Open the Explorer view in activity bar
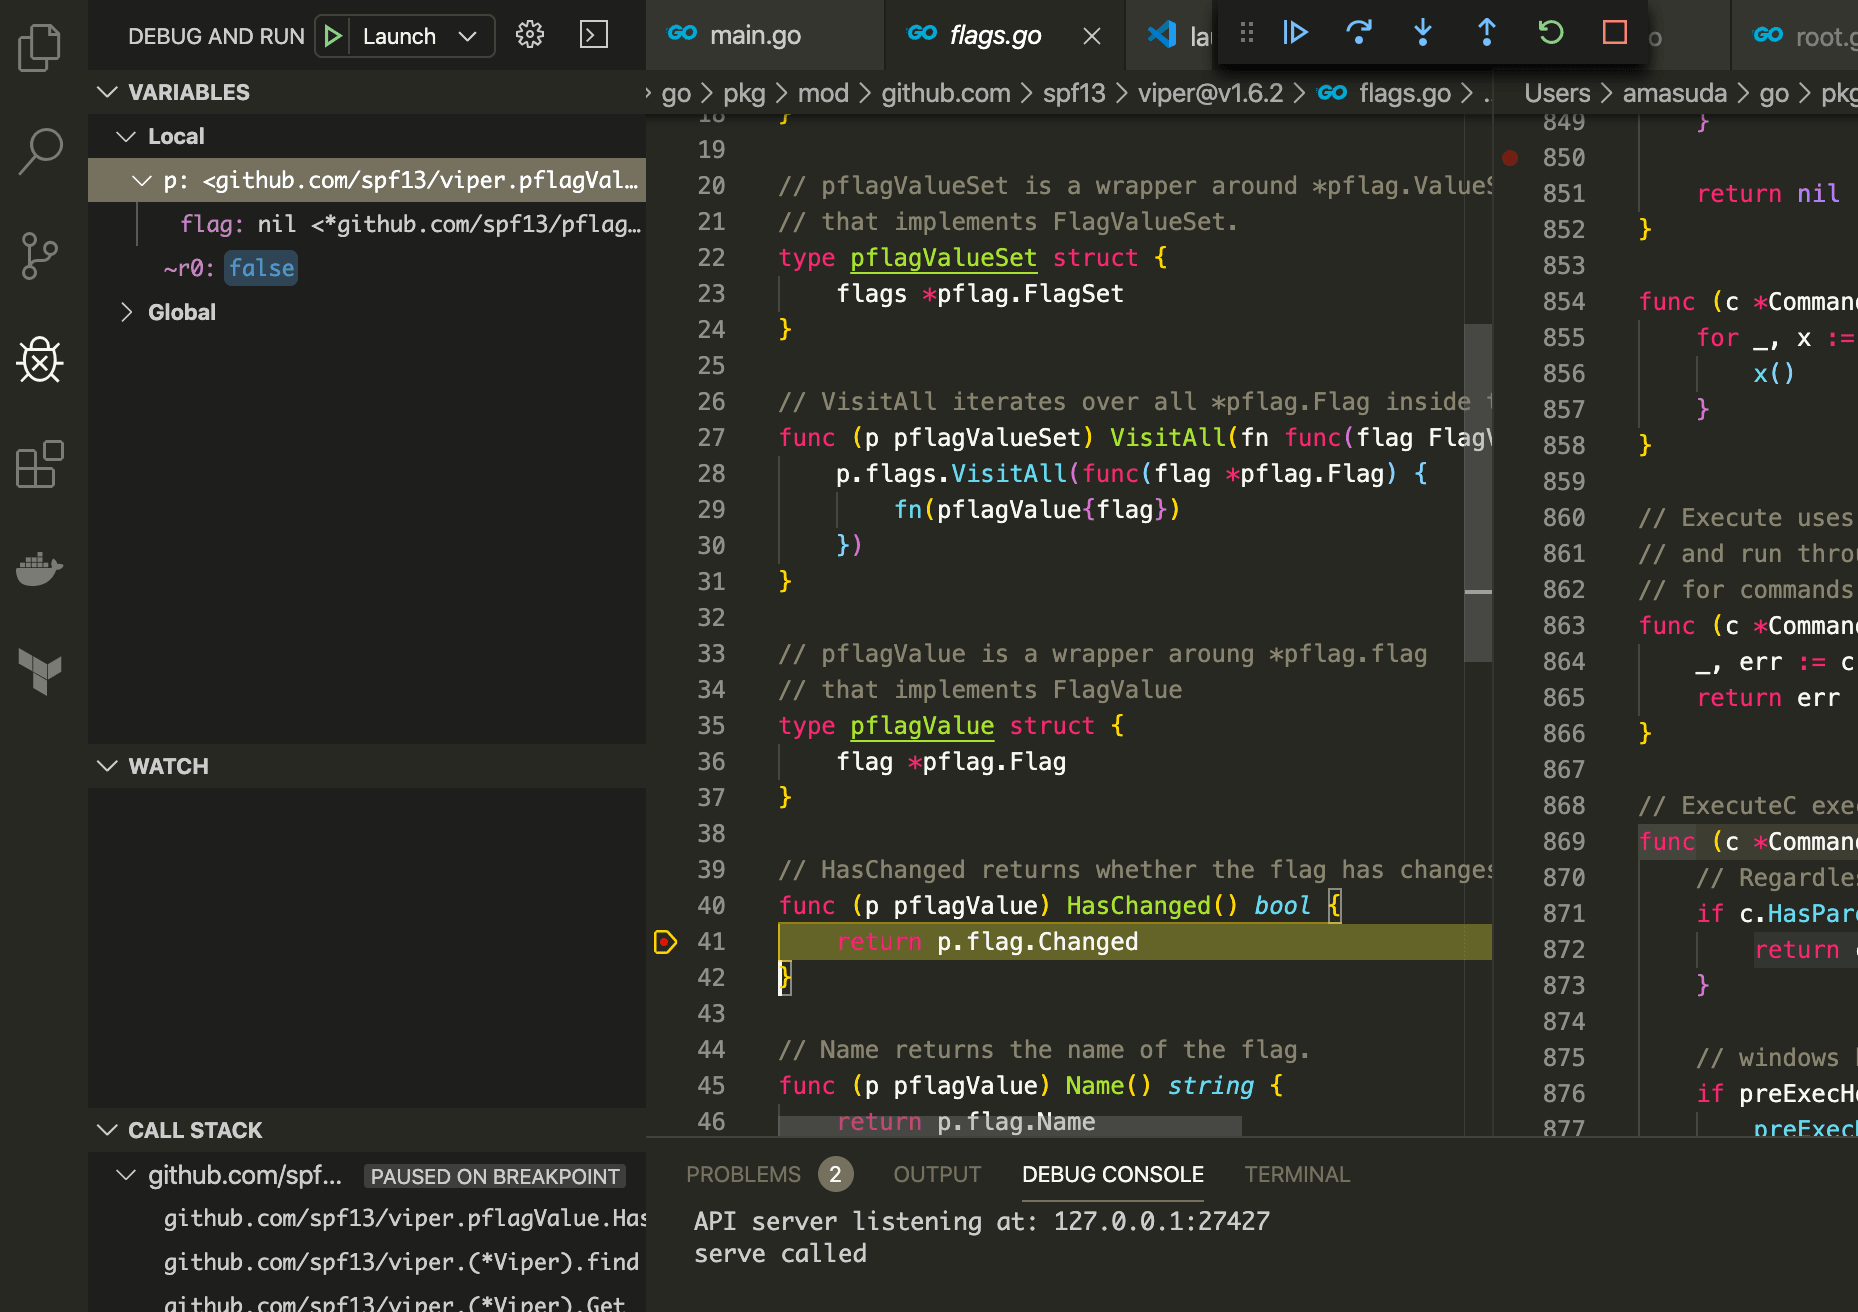1858x1312 pixels. [x=40, y=47]
